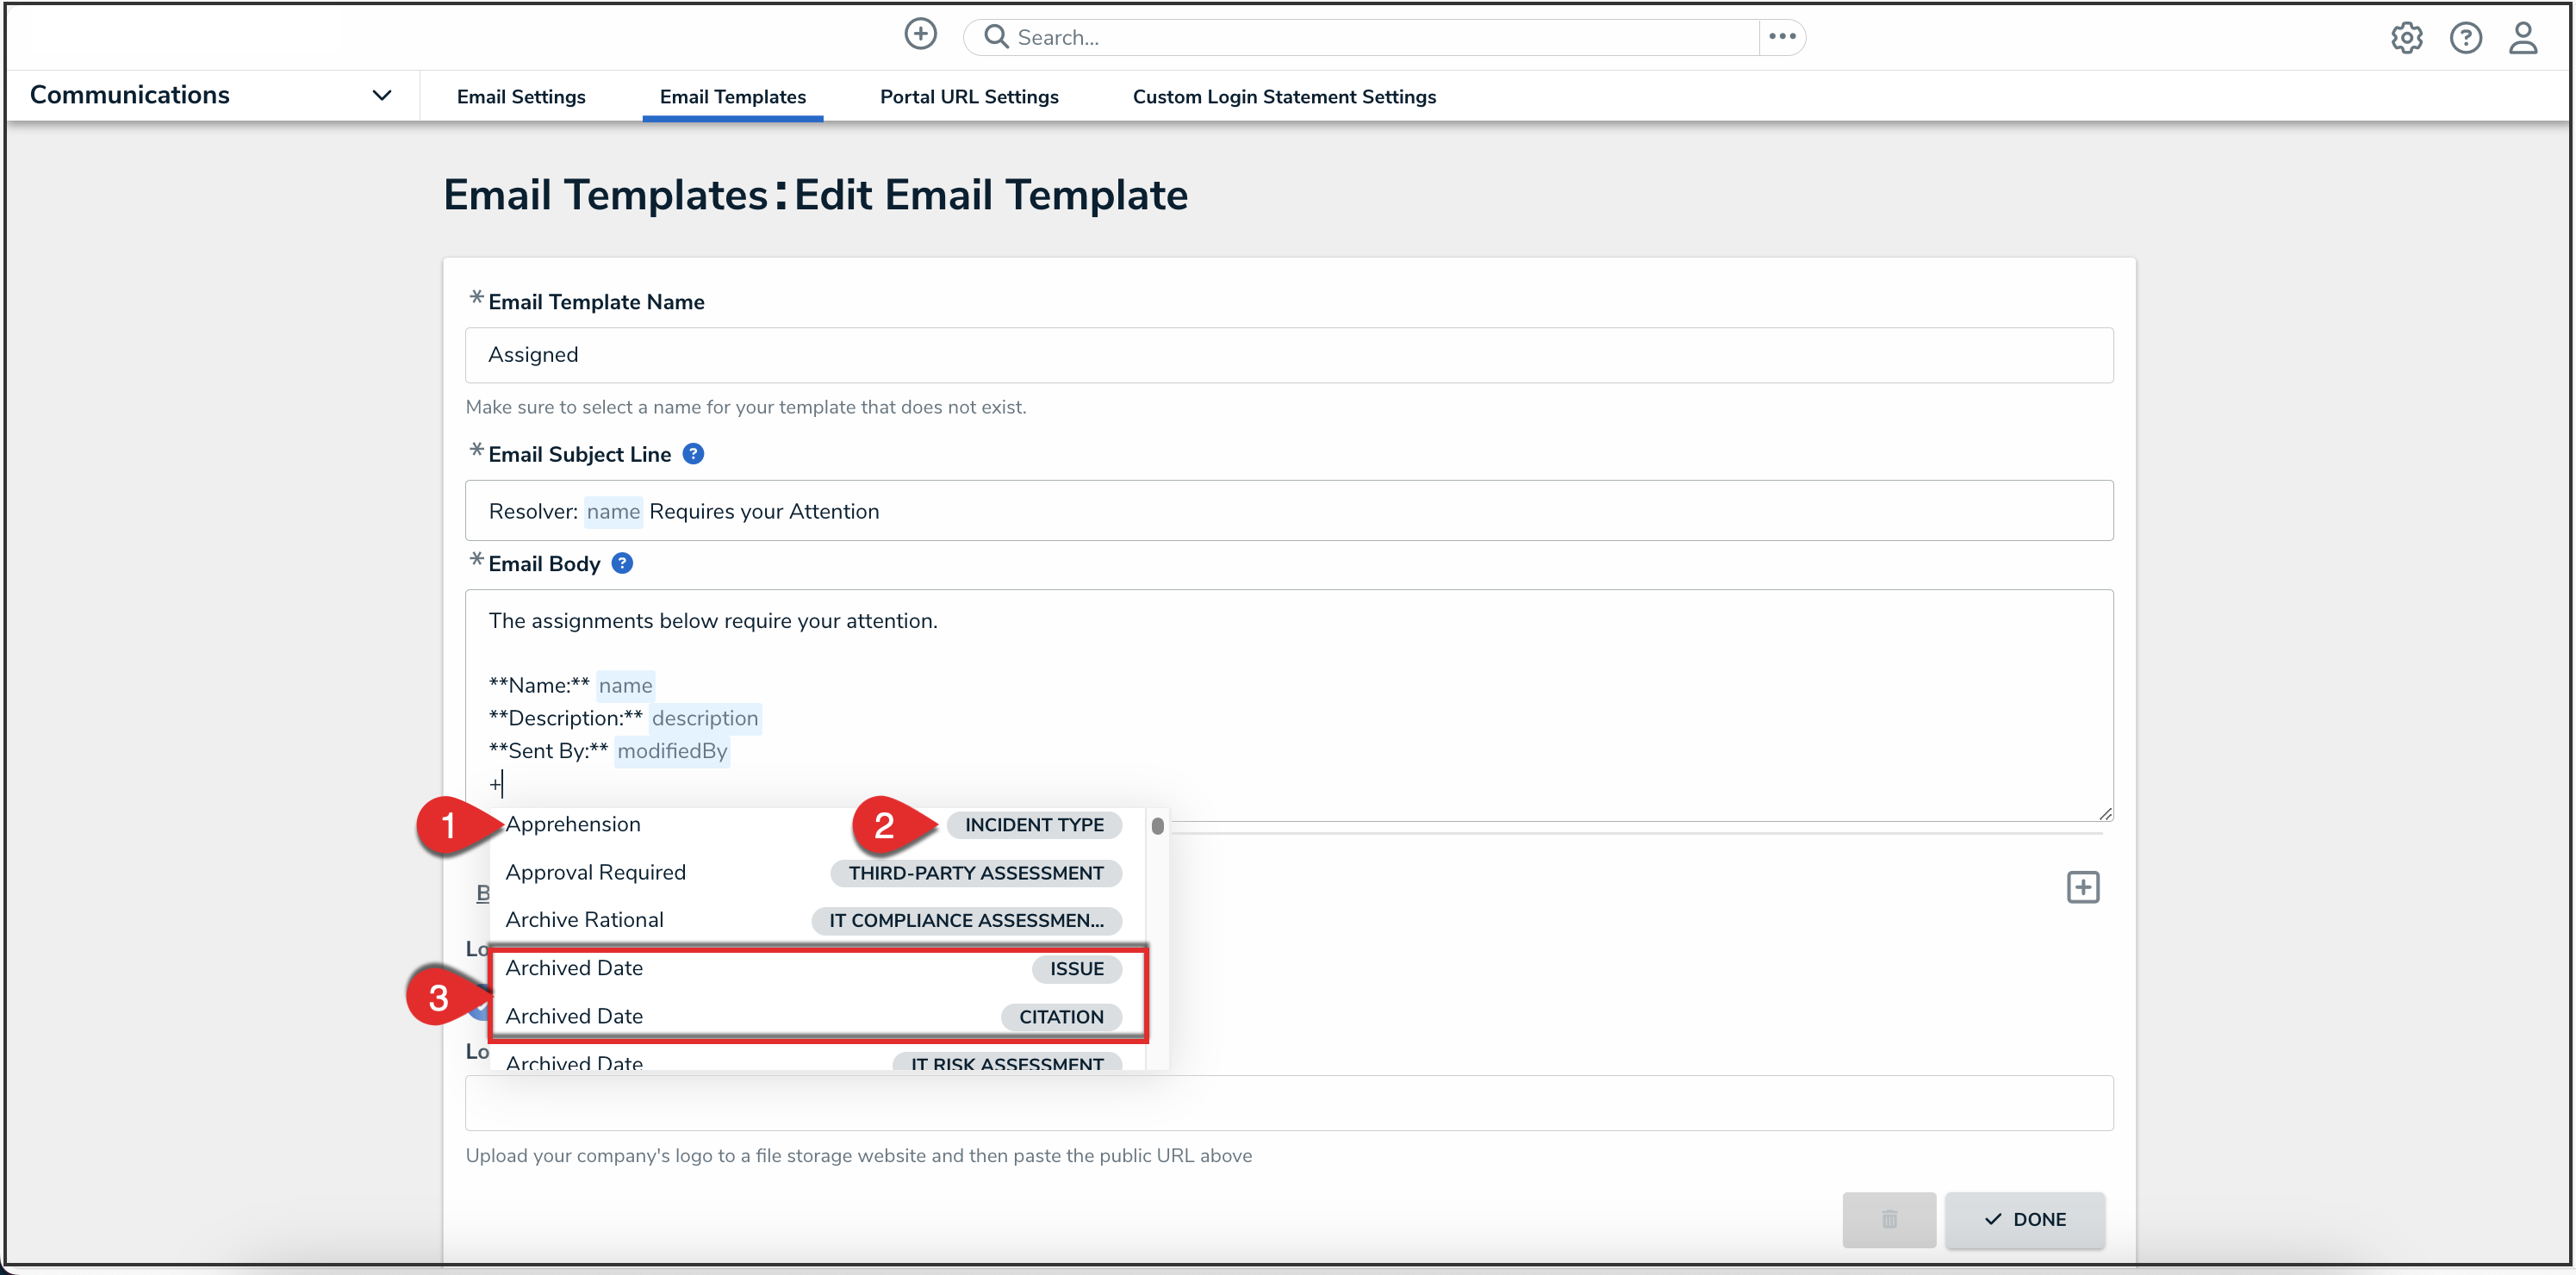Expand the Communications dropdown
2576x1275 pixels.
click(x=381, y=96)
